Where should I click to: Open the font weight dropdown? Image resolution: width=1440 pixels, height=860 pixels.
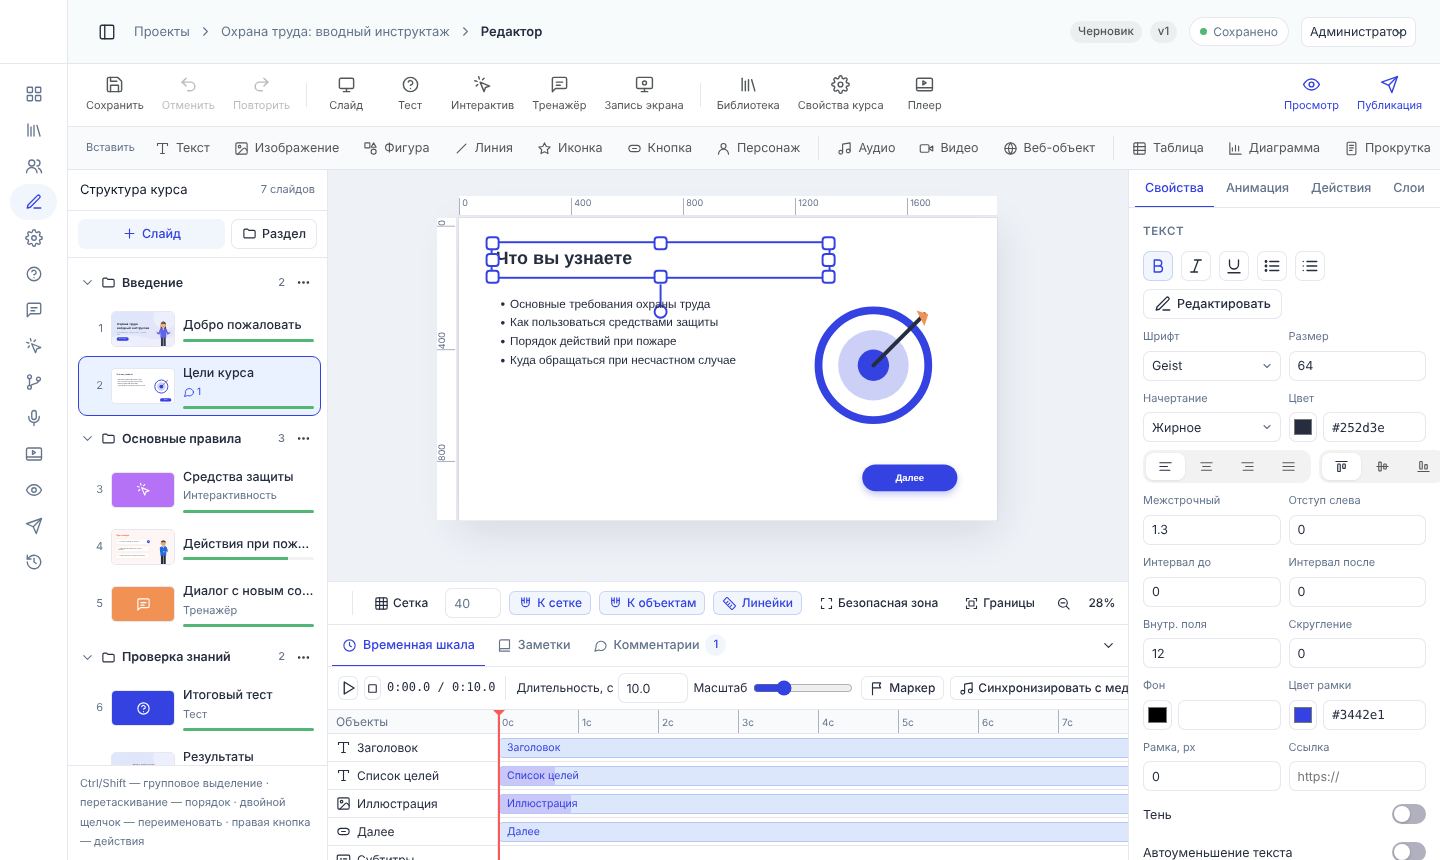(1211, 428)
